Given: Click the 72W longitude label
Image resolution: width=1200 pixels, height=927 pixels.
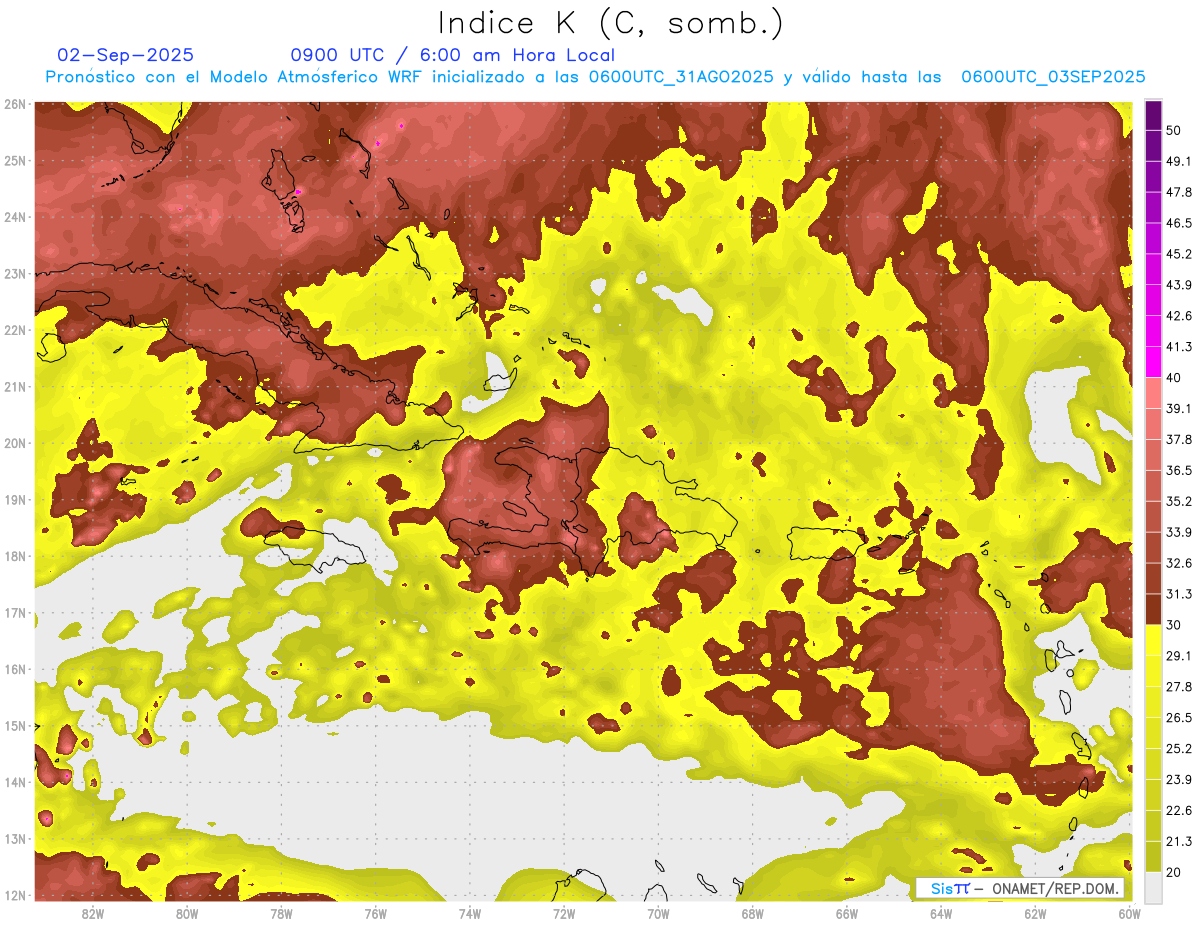Looking at the screenshot, I should [564, 914].
